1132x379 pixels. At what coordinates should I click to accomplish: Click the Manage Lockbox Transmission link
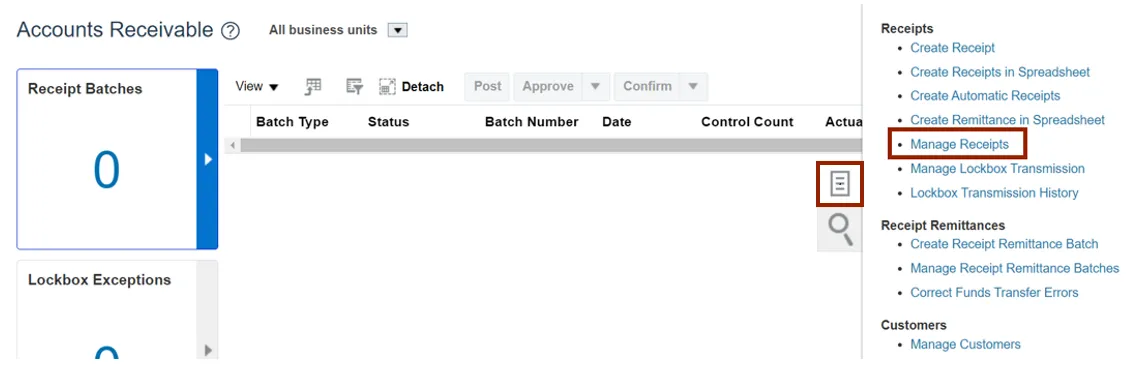(997, 168)
